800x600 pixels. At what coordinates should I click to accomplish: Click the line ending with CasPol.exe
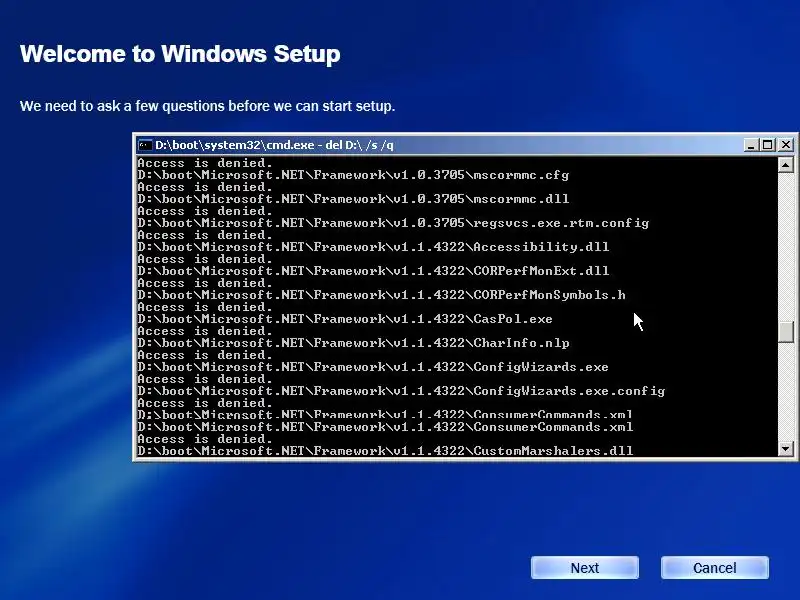point(345,319)
